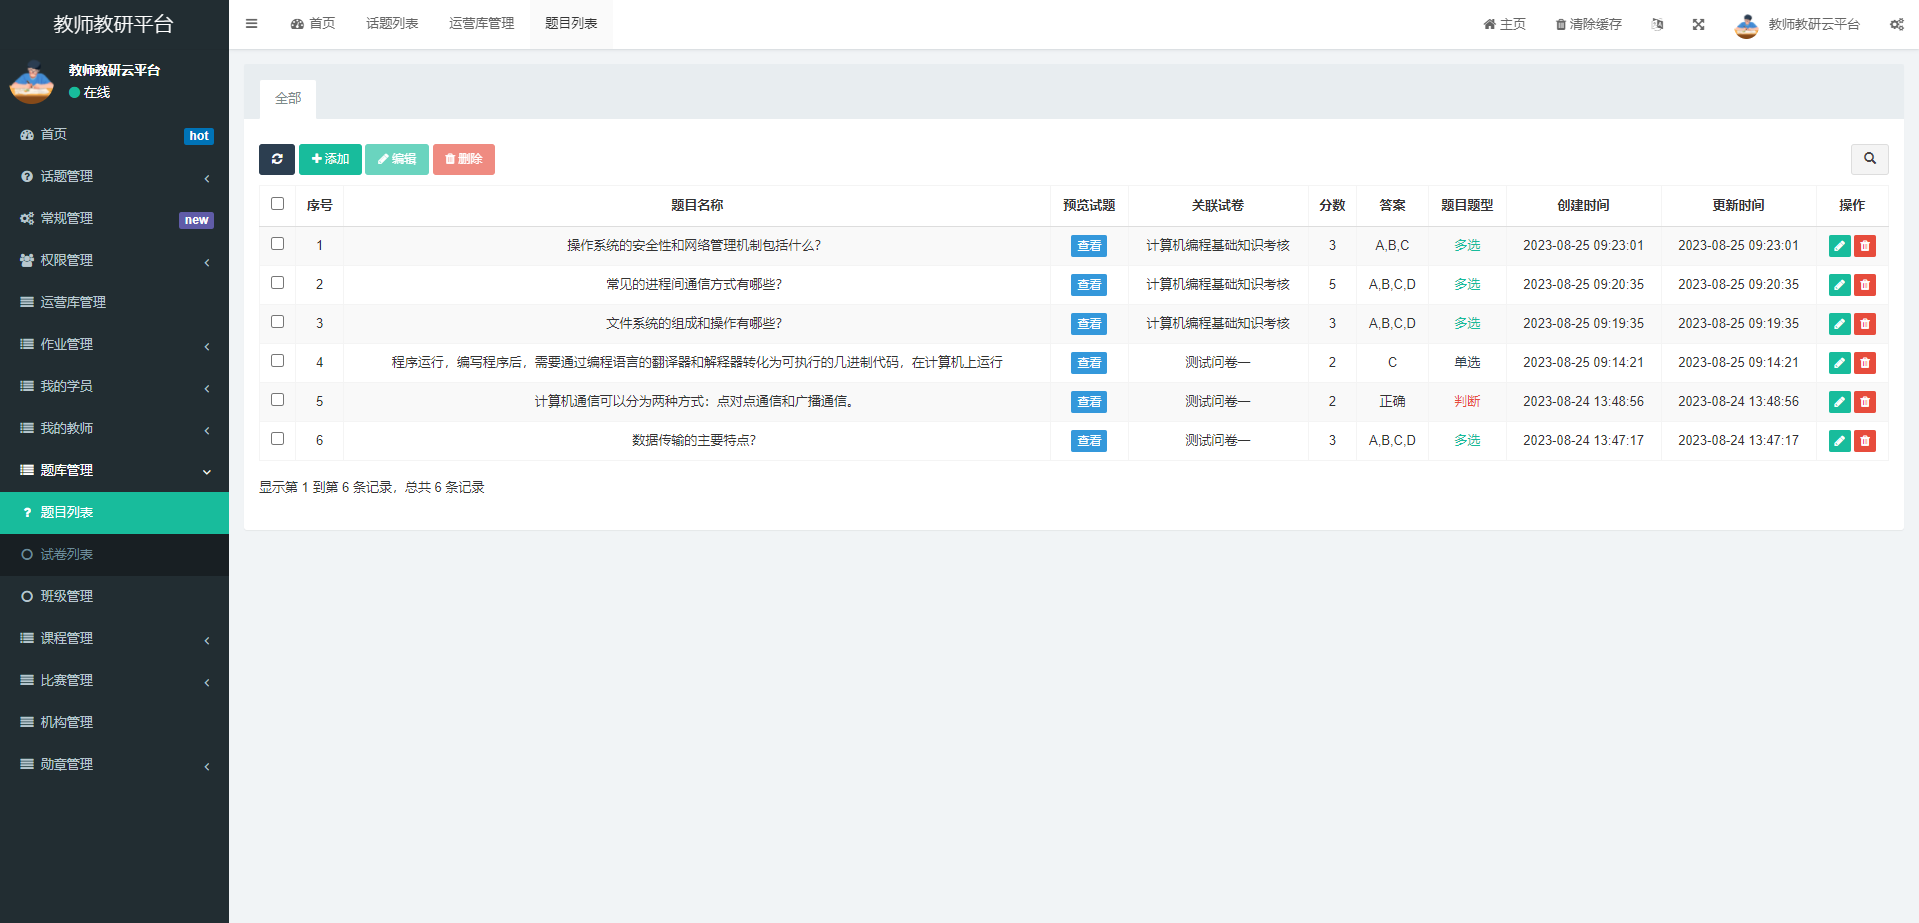This screenshot has height=923, width=1919.
Task: Toggle the hamburger sidebar menu icon
Action: pos(252,24)
